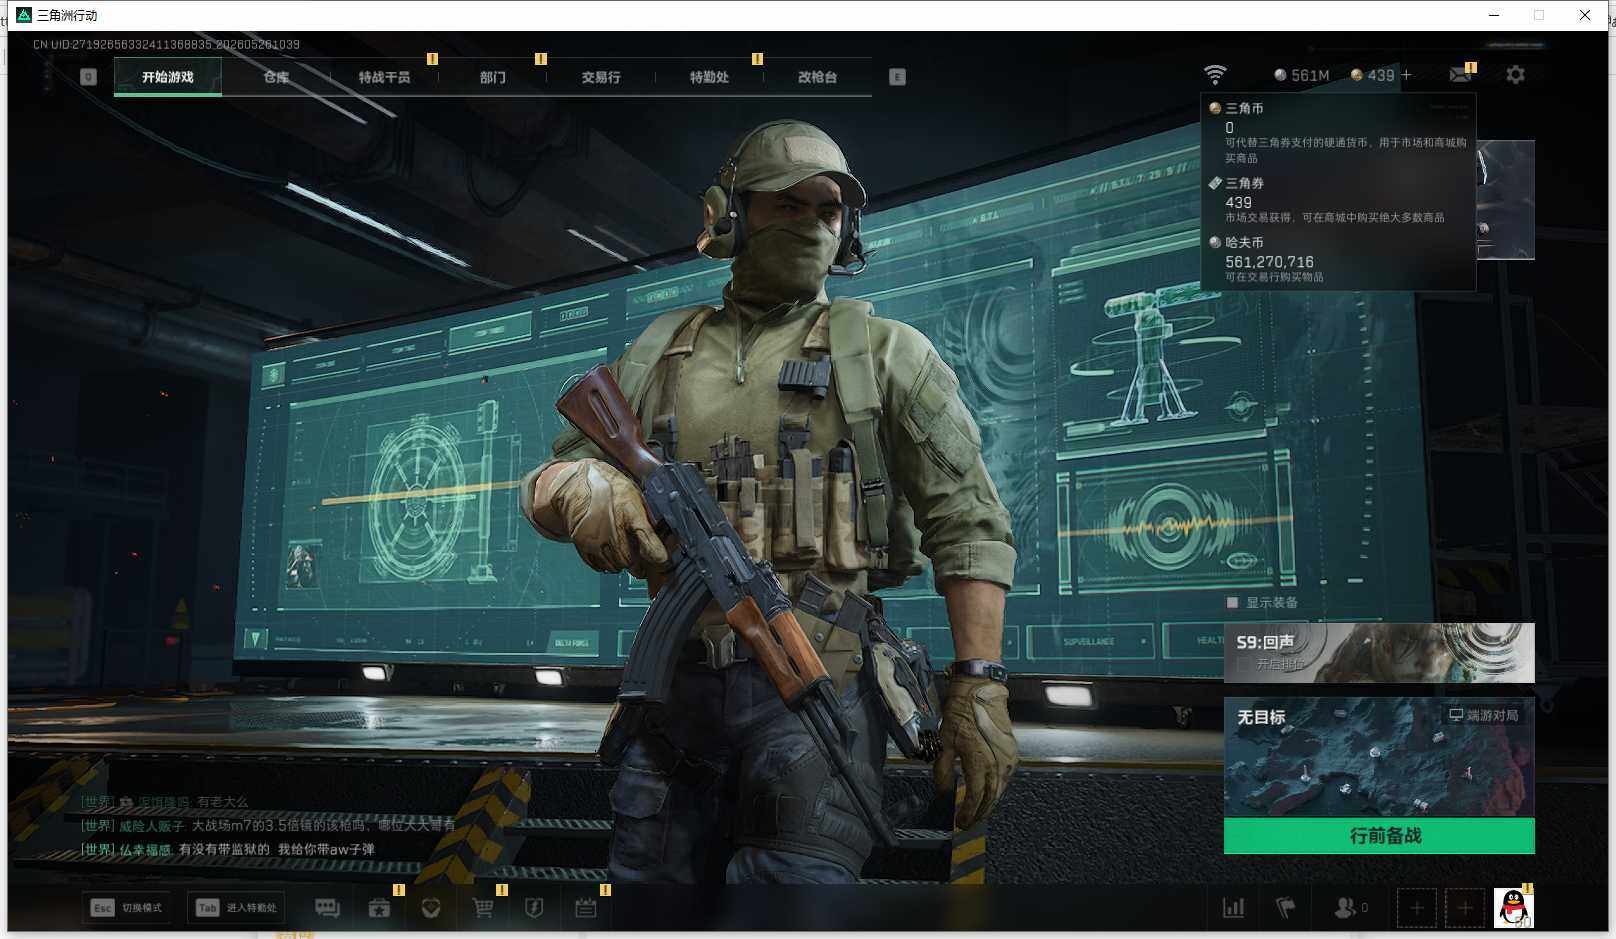Check the network signal wifi icon
The image size is (1616, 939).
[x=1215, y=75]
